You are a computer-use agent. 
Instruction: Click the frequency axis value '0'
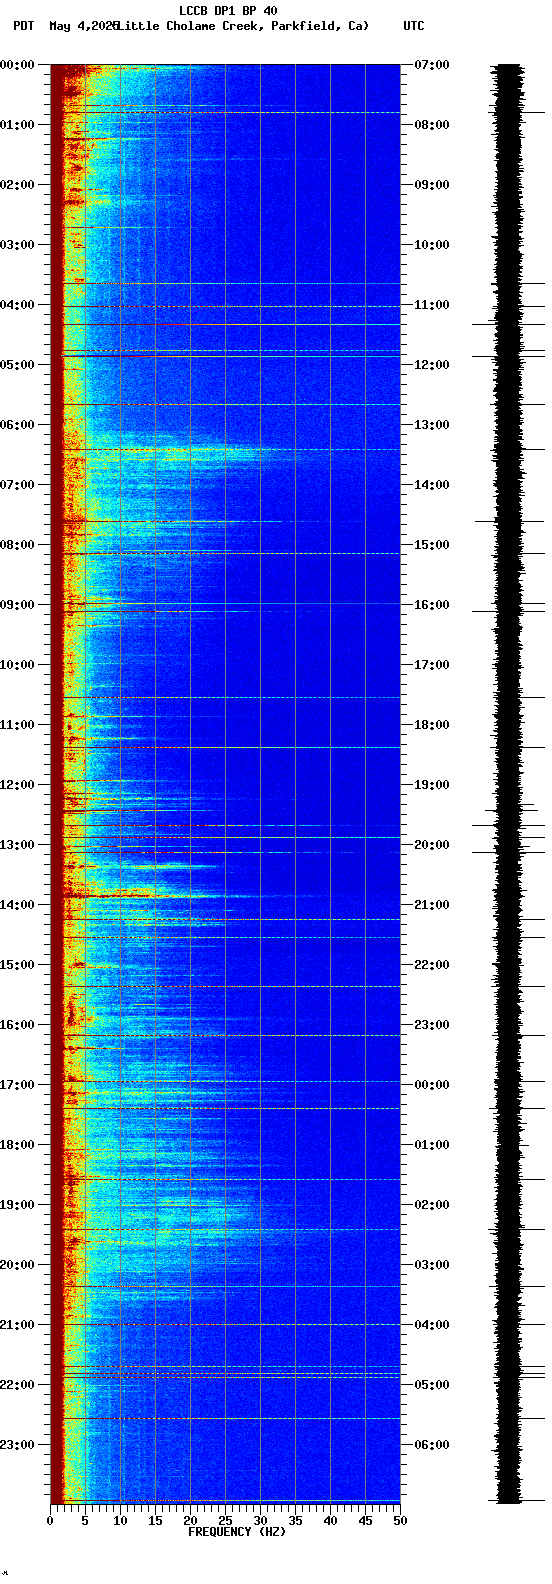pyautogui.click(x=50, y=1521)
